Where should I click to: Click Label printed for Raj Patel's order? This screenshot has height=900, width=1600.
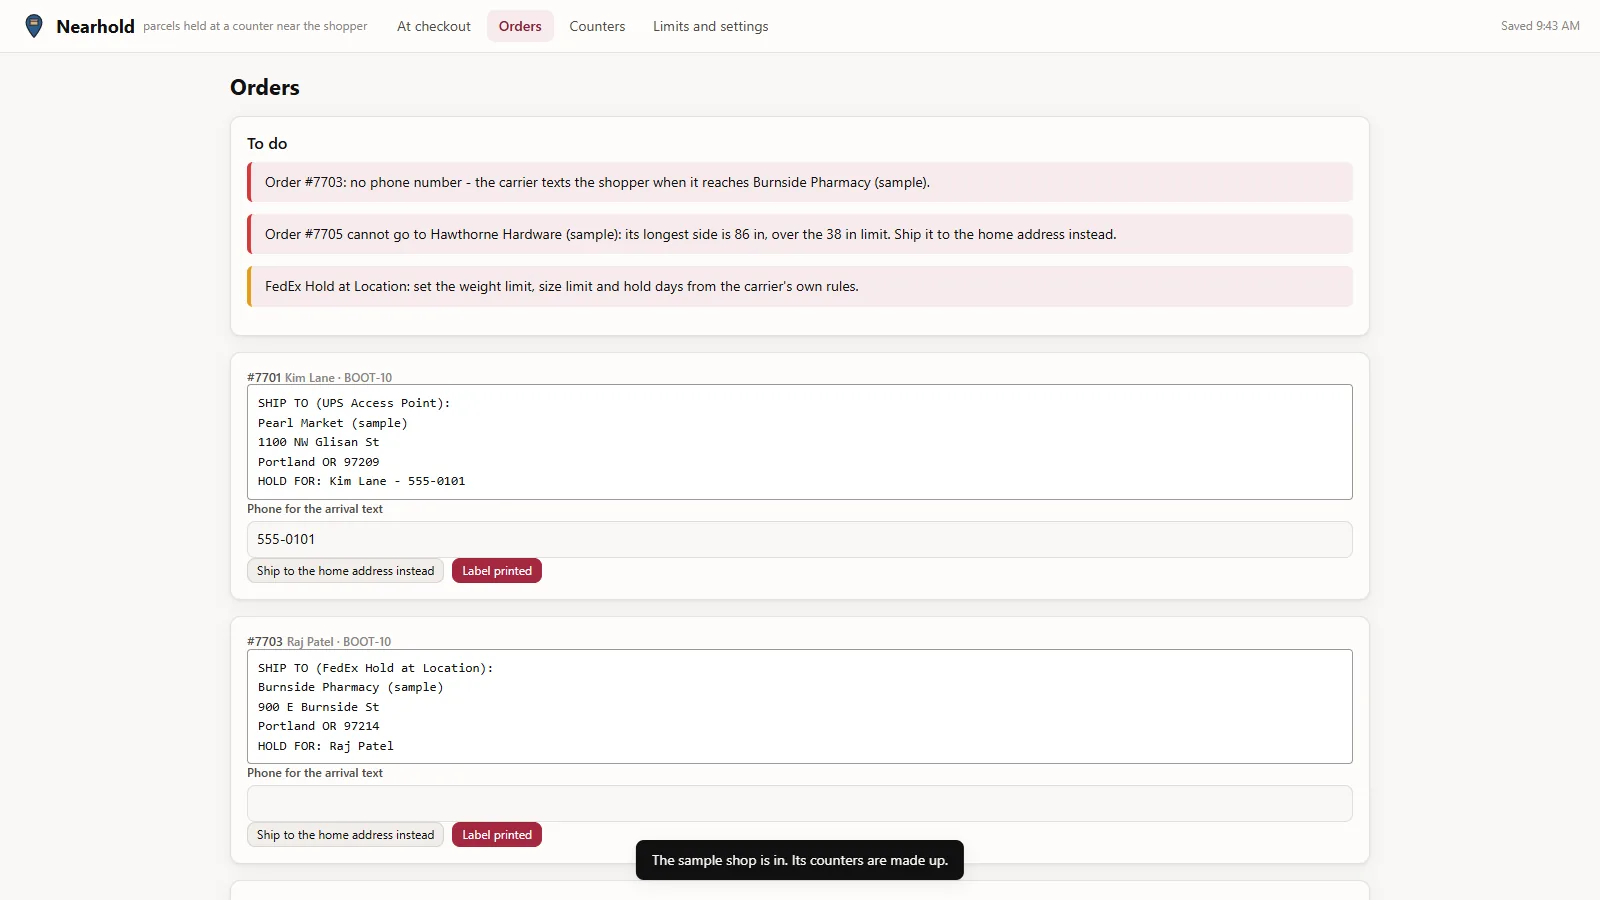click(x=497, y=835)
